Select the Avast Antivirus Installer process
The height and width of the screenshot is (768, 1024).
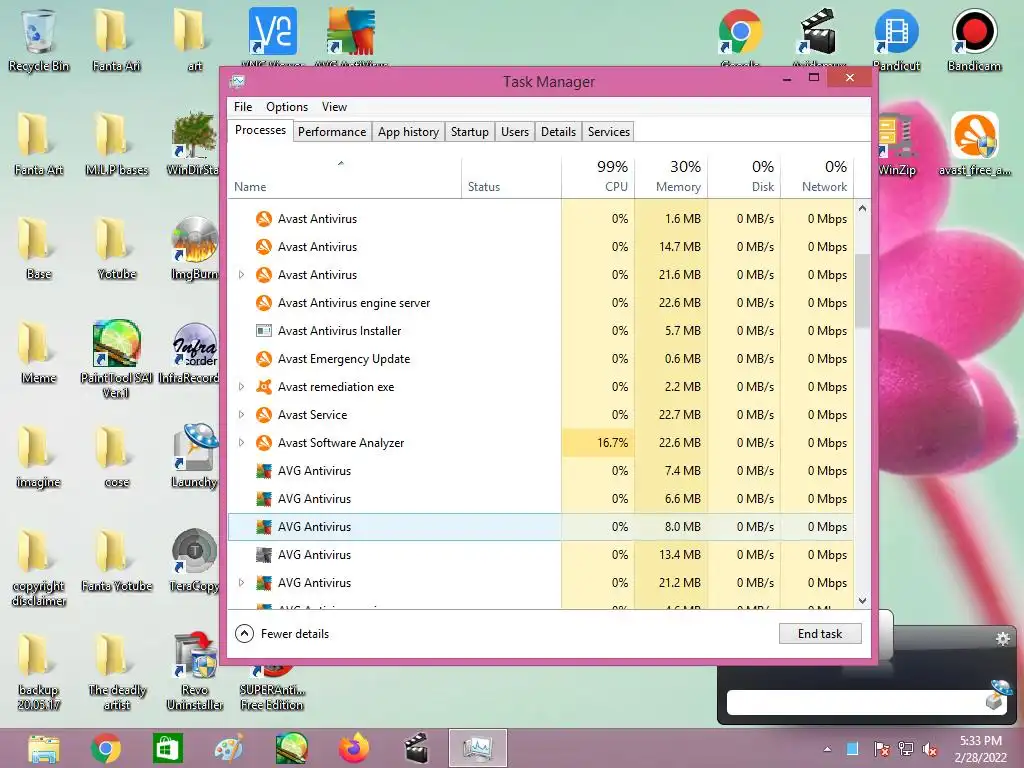tap(541, 331)
